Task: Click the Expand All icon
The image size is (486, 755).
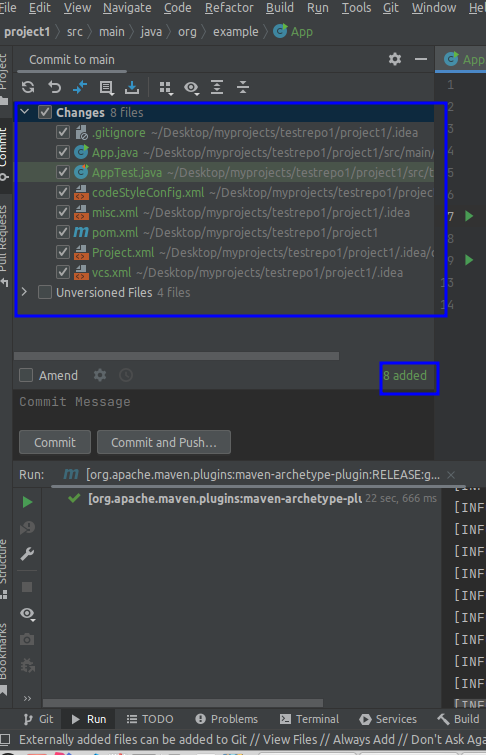Action: pyautogui.click(x=217, y=87)
